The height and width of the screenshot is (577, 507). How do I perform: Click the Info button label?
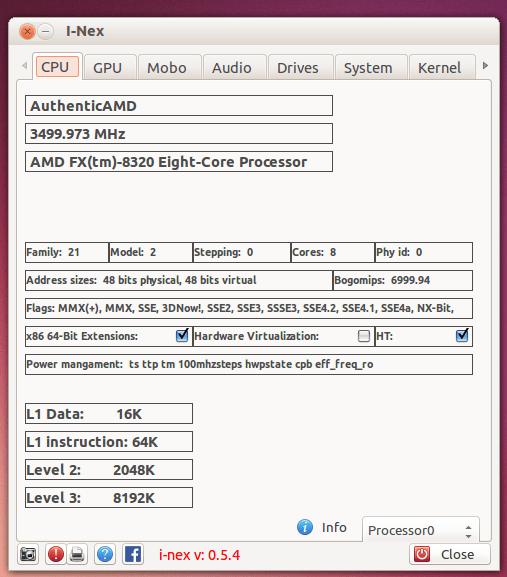pyautogui.click(x=334, y=527)
